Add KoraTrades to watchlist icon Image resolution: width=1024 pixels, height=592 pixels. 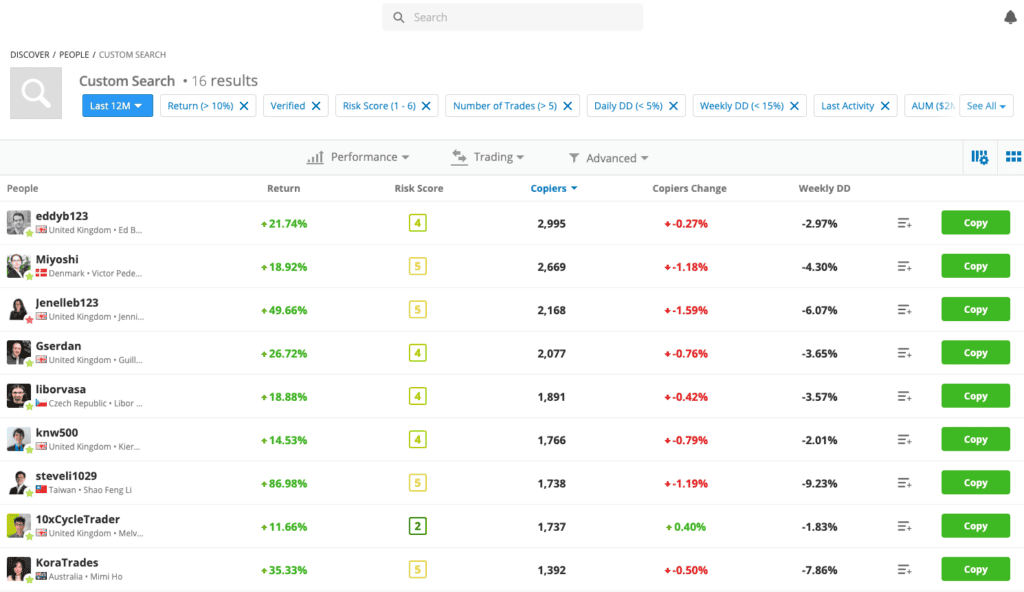point(904,570)
